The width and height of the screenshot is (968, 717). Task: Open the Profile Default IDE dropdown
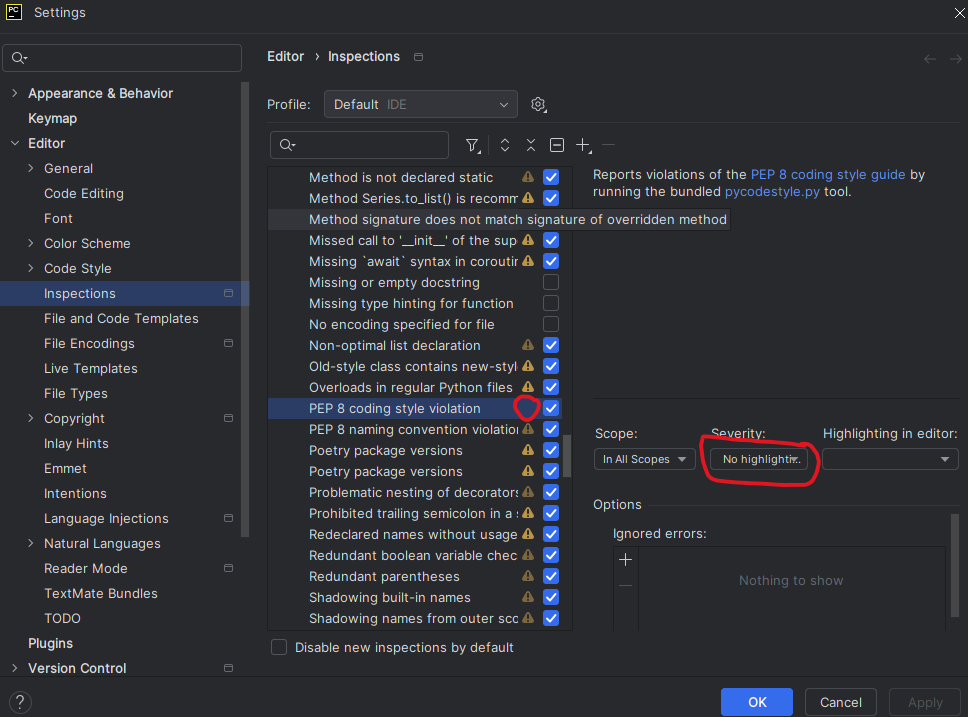click(420, 104)
